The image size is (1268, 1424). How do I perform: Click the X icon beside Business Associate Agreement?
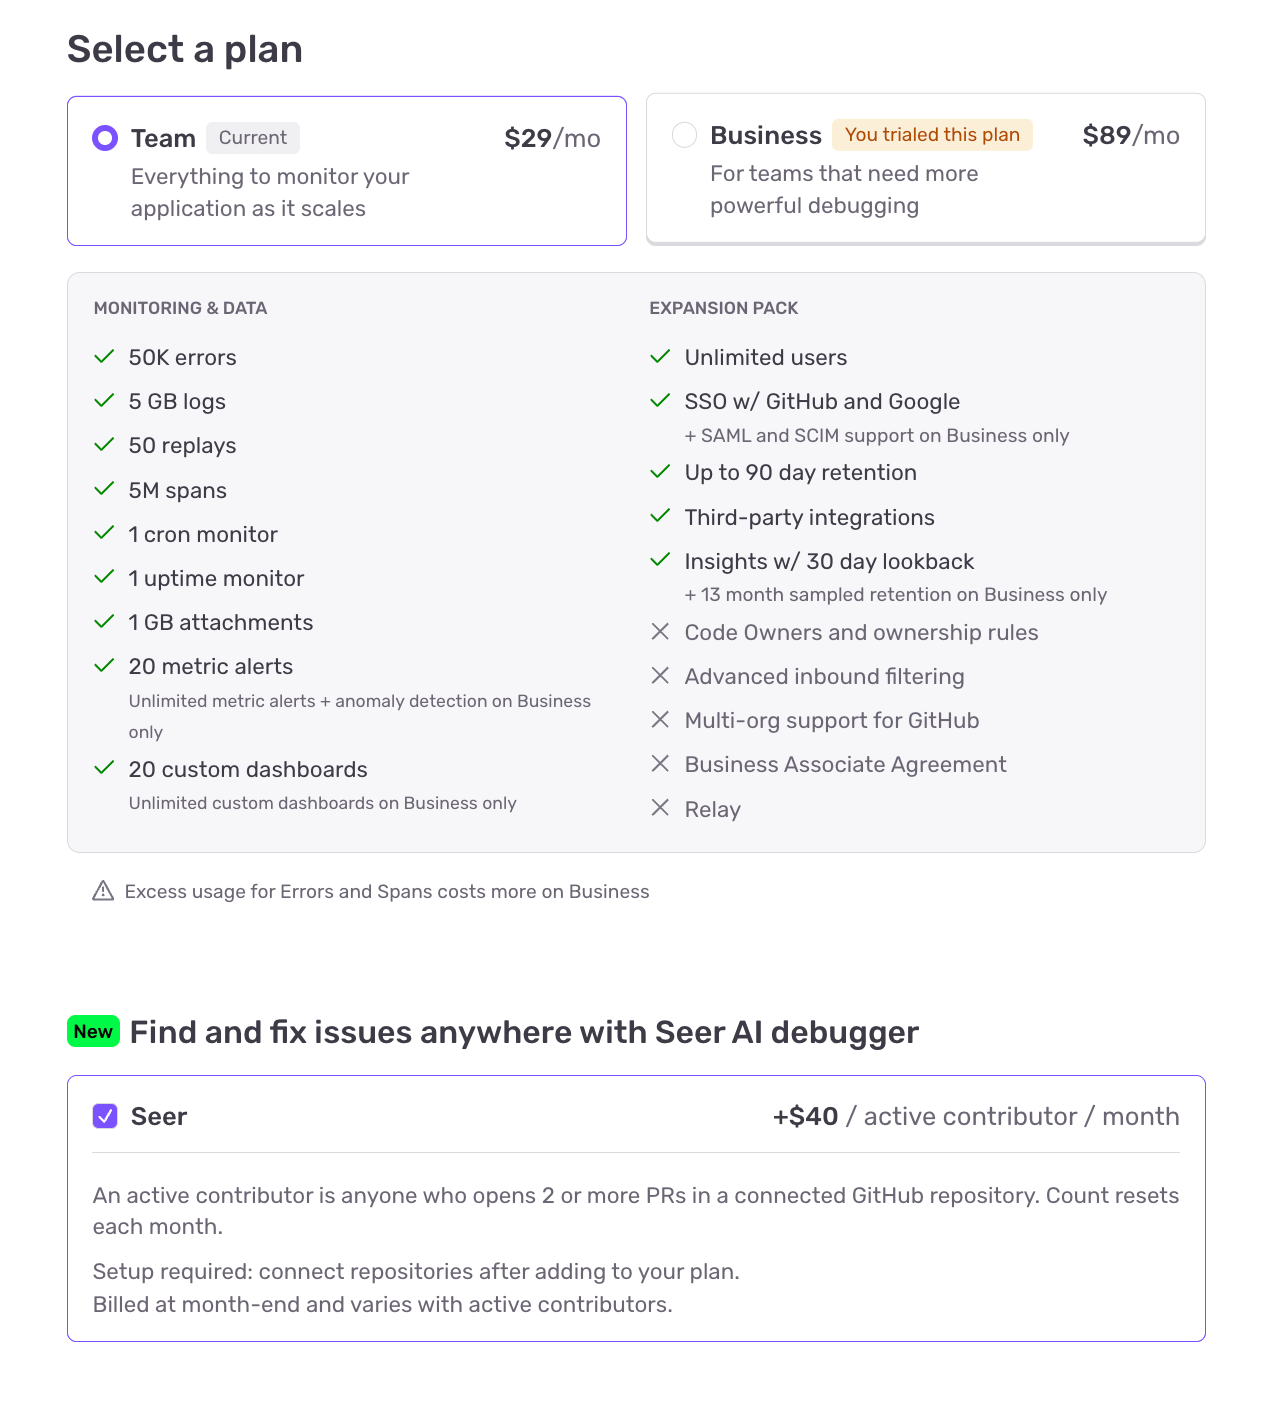tap(660, 764)
